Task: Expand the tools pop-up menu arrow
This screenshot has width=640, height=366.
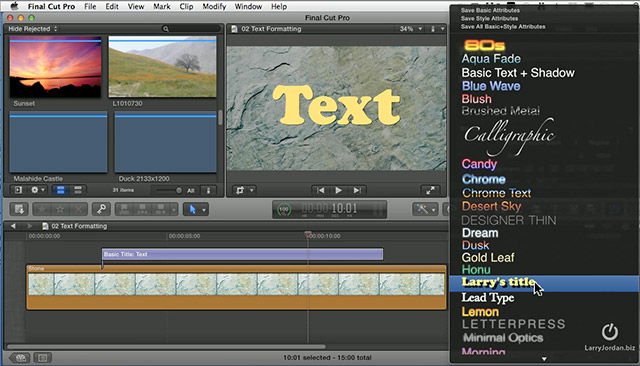Action: [x=204, y=210]
